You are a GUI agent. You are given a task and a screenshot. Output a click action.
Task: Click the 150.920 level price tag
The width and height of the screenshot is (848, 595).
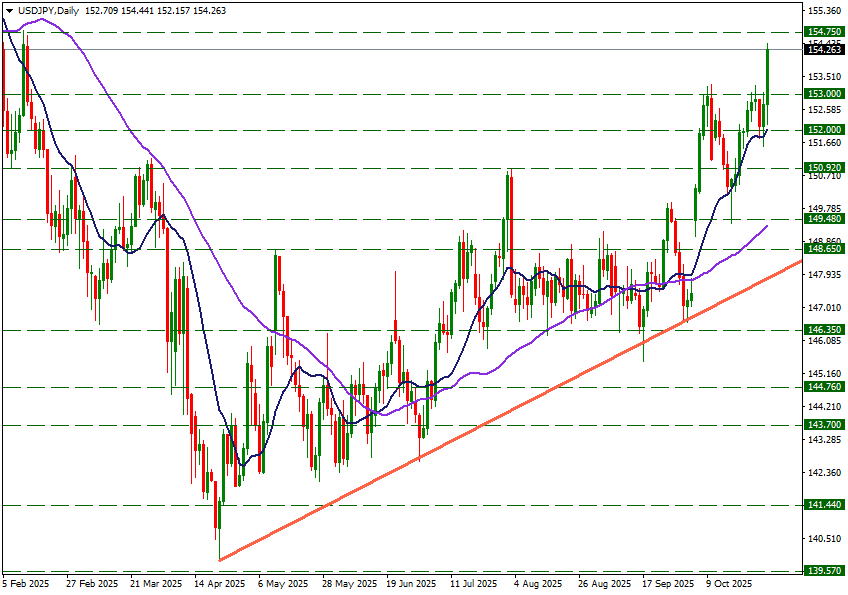click(824, 168)
